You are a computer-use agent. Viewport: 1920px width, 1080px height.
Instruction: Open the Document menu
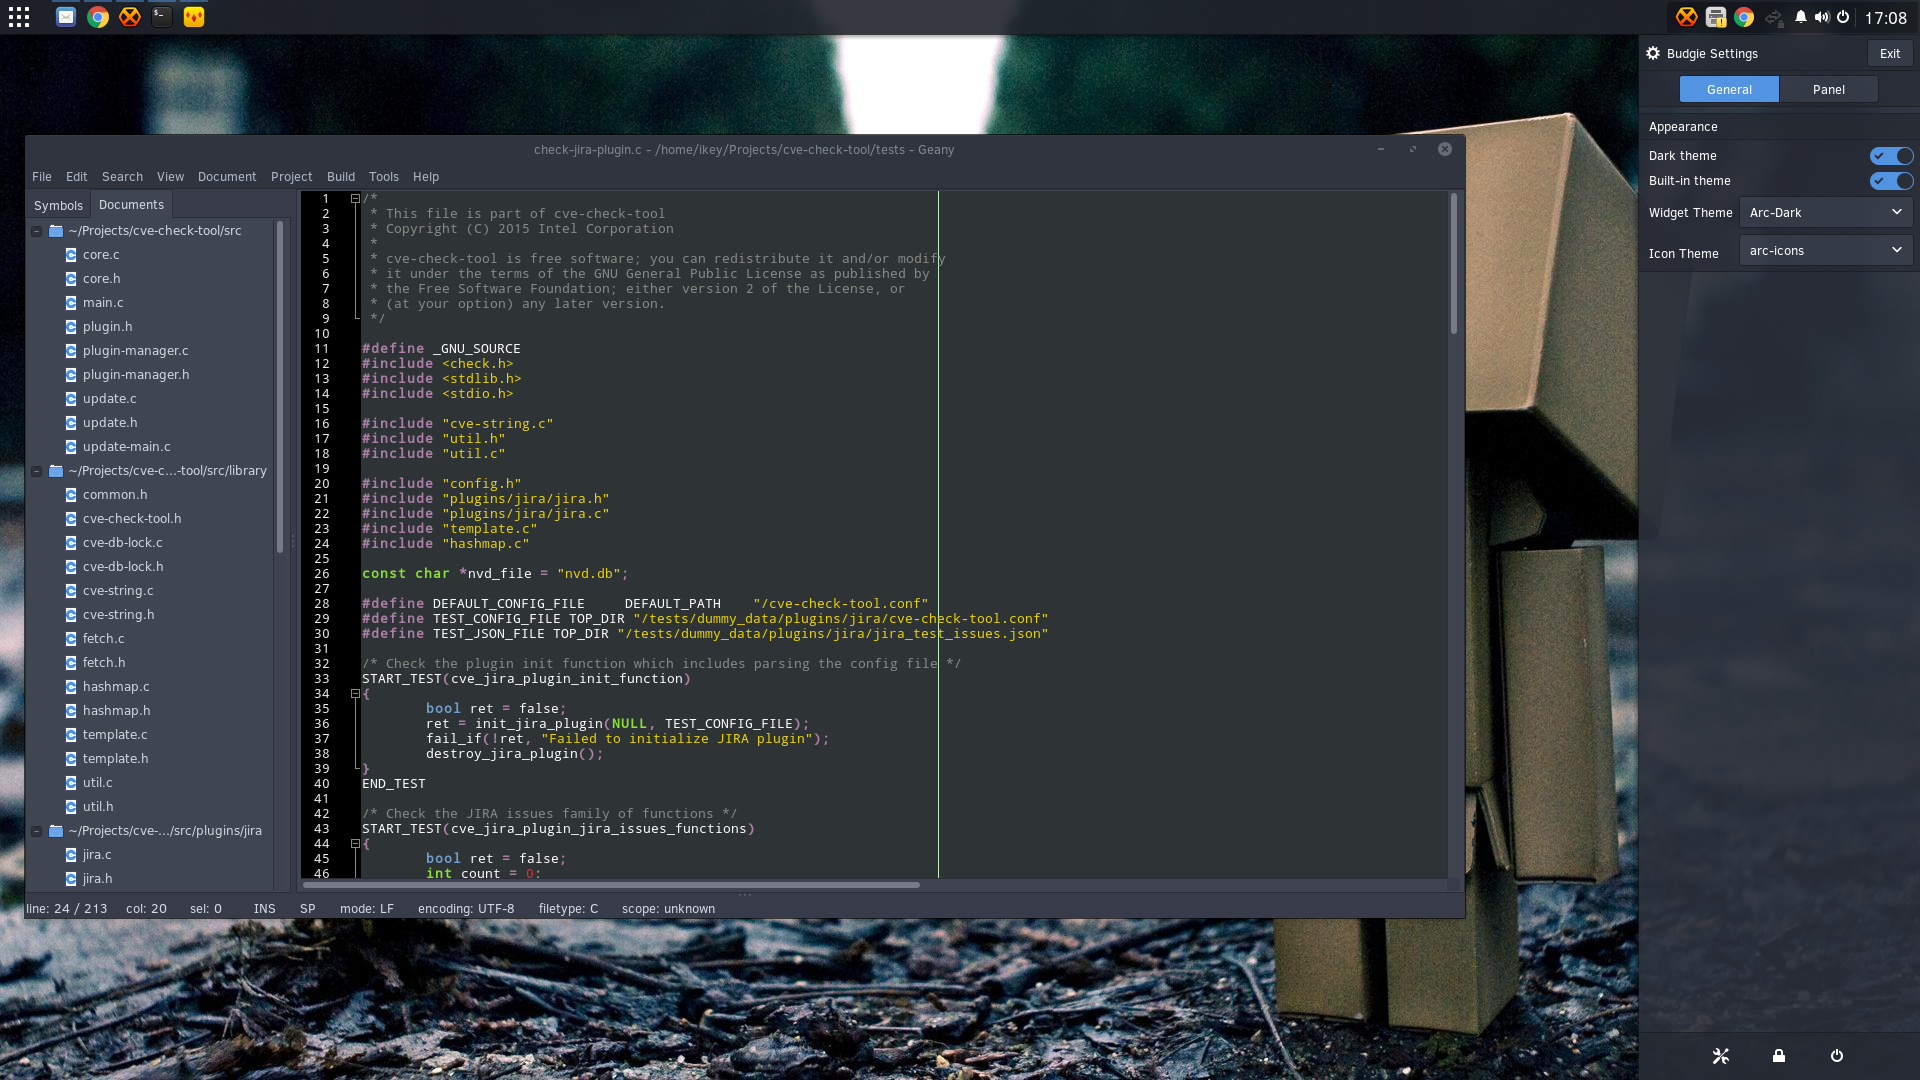227,177
